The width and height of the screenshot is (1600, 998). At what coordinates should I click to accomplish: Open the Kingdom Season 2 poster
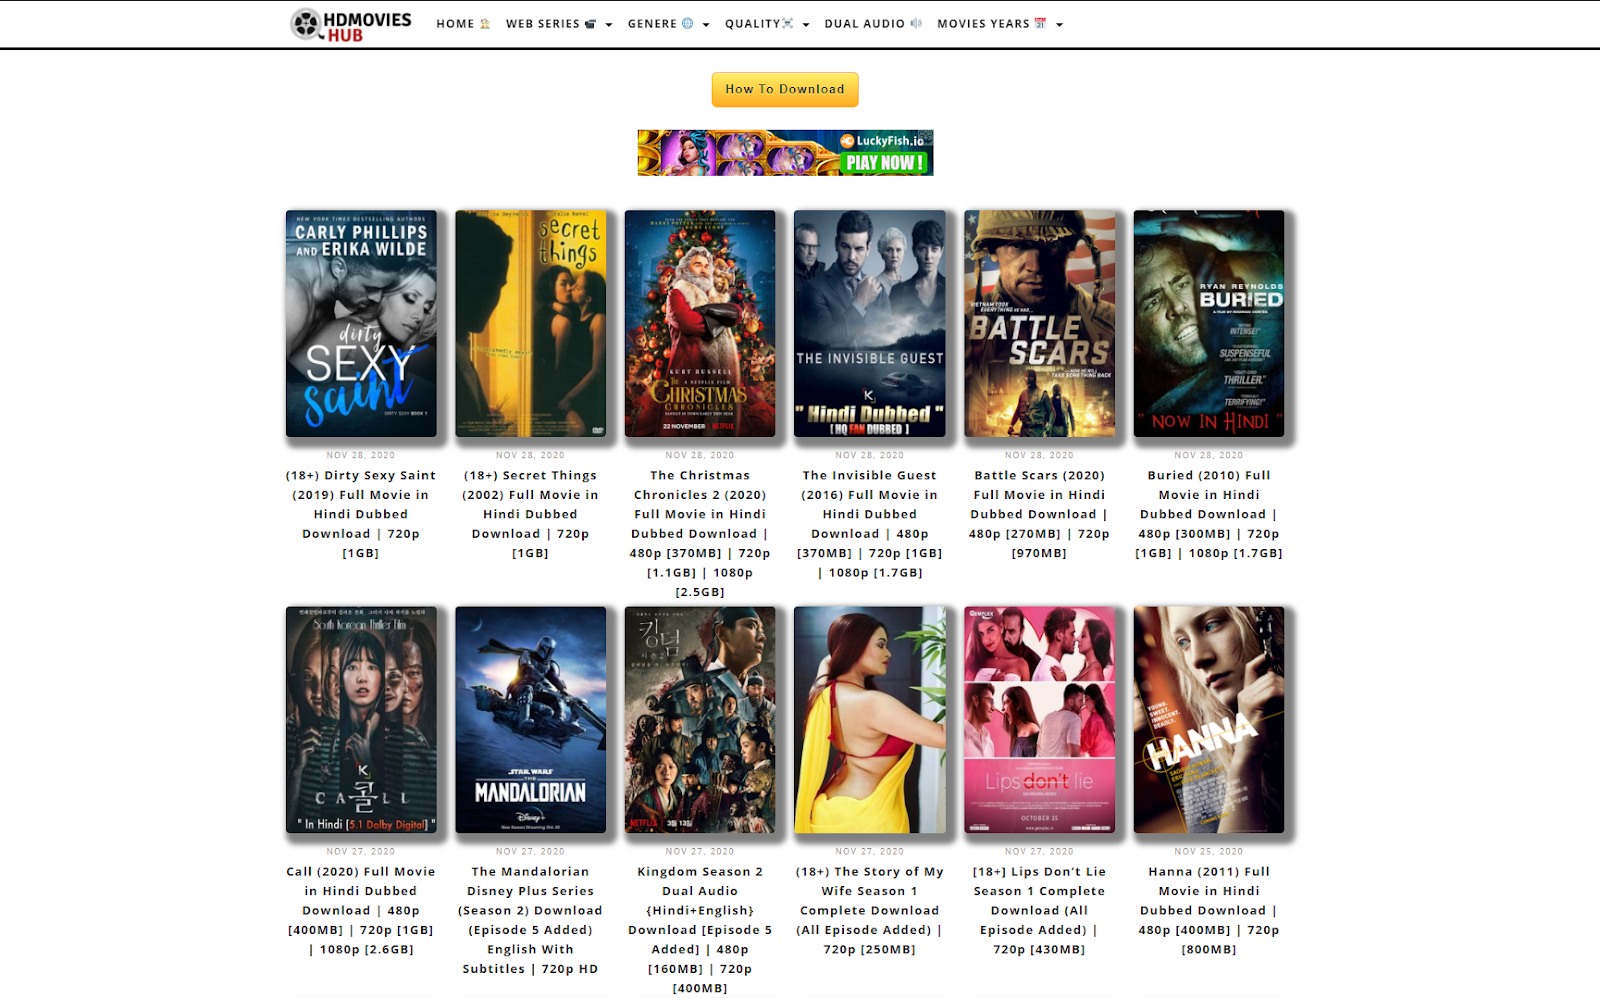click(700, 720)
